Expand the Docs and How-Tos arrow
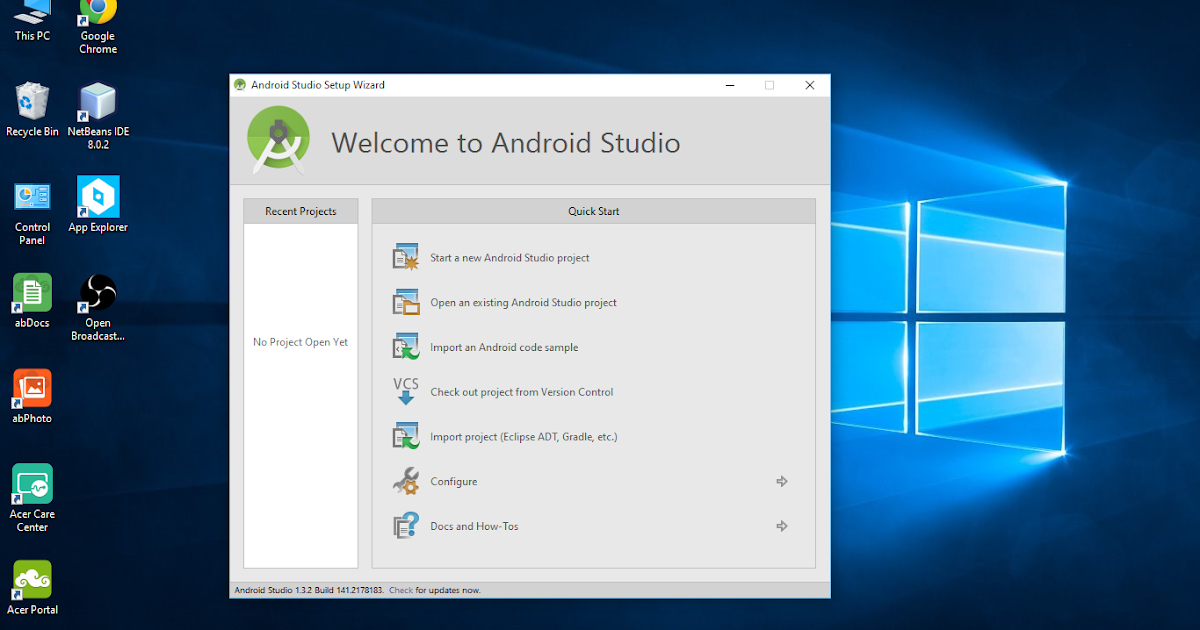The image size is (1200, 630). coord(782,525)
